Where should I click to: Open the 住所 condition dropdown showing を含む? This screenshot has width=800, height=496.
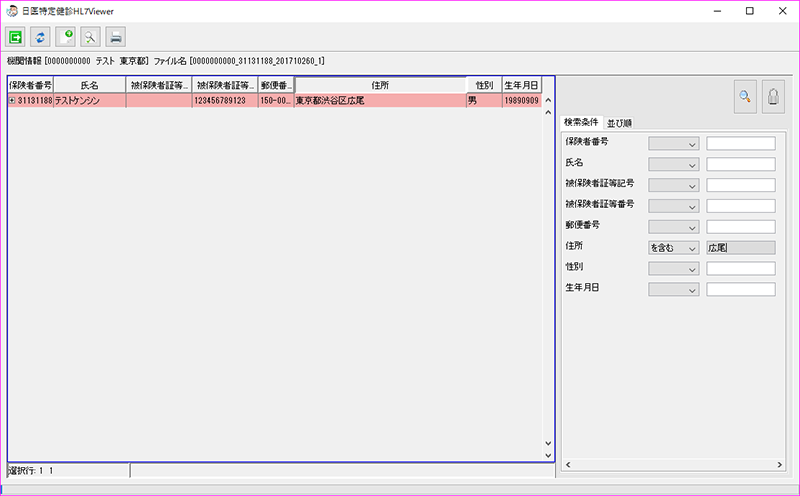[673, 248]
